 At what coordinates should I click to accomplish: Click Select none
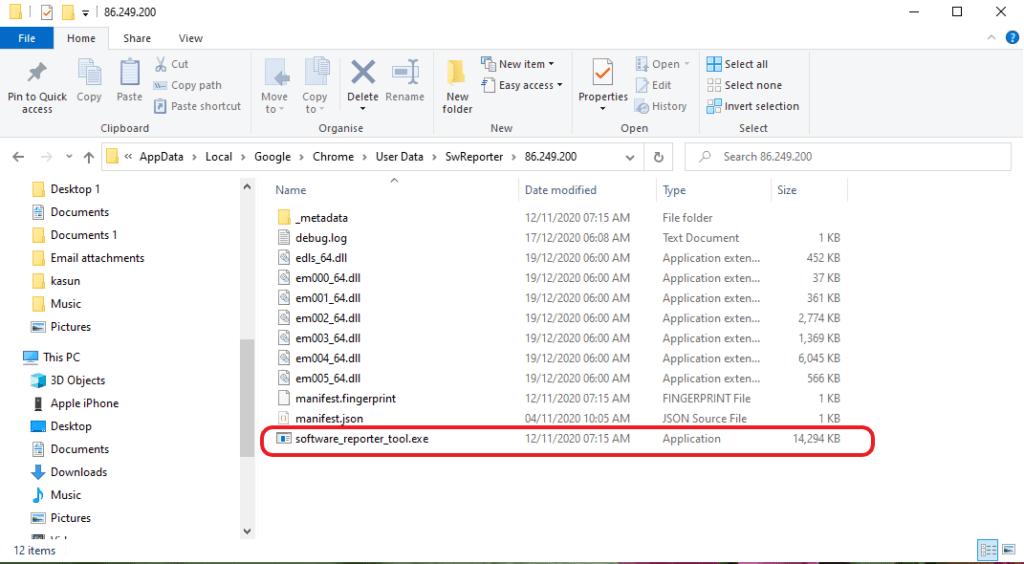point(744,85)
